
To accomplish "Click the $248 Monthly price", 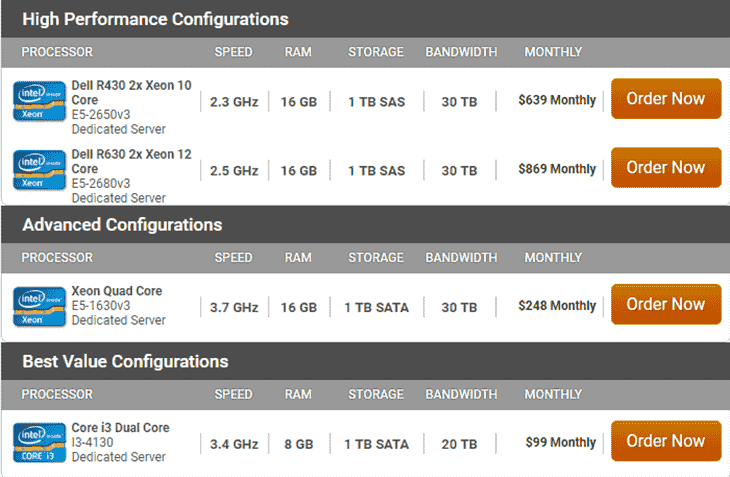I will [556, 306].
